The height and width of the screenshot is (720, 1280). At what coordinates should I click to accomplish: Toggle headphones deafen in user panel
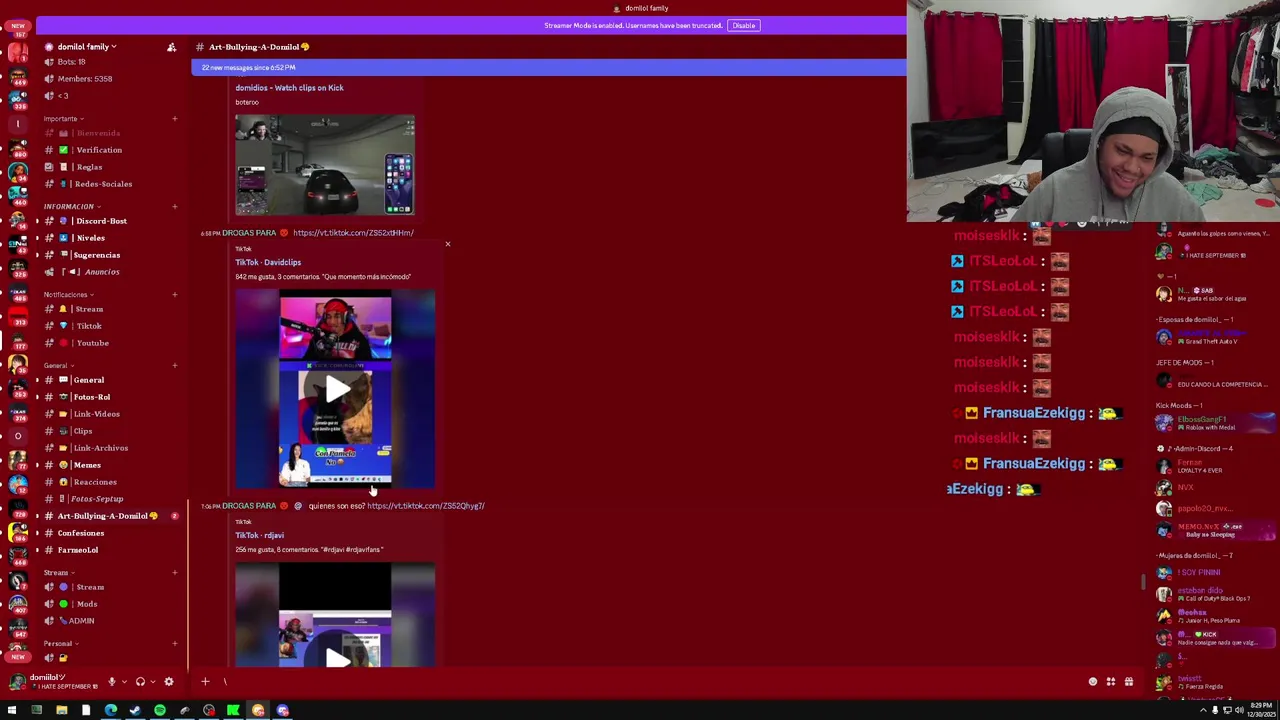[x=140, y=681]
